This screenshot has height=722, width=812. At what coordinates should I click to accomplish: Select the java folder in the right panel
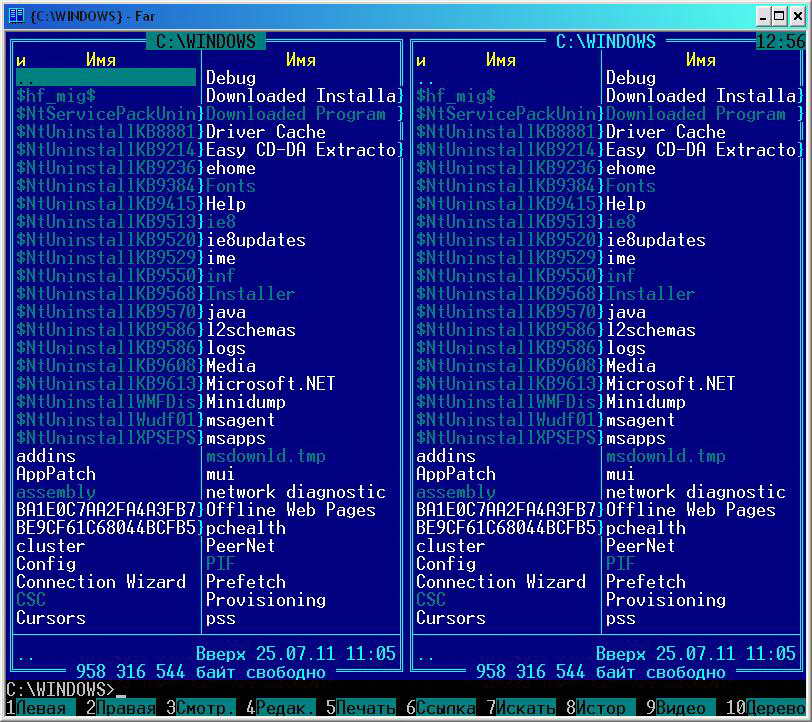(625, 312)
